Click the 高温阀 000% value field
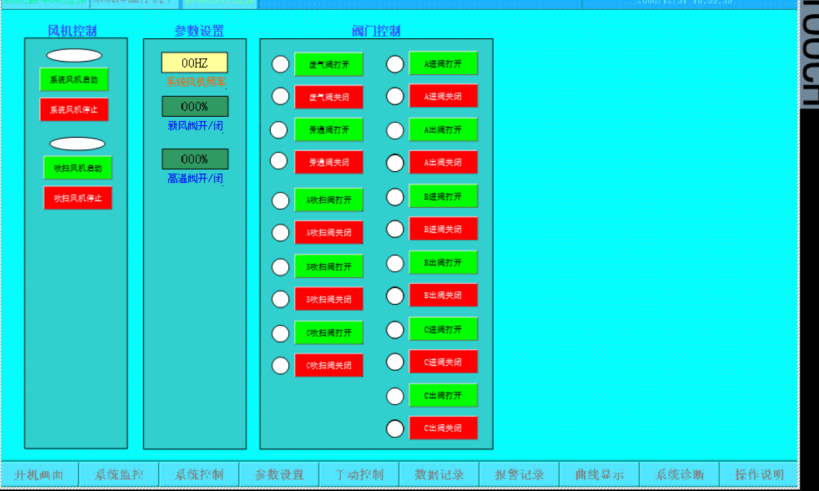Viewport: 819px width, 491px height. pyautogui.click(x=194, y=159)
